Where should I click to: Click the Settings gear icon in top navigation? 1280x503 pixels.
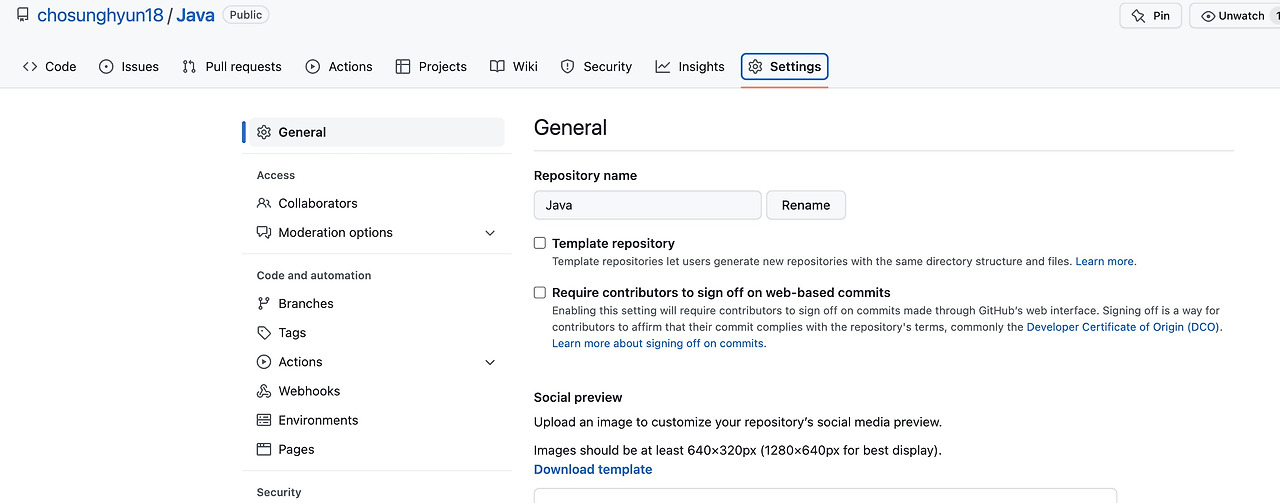pos(756,67)
